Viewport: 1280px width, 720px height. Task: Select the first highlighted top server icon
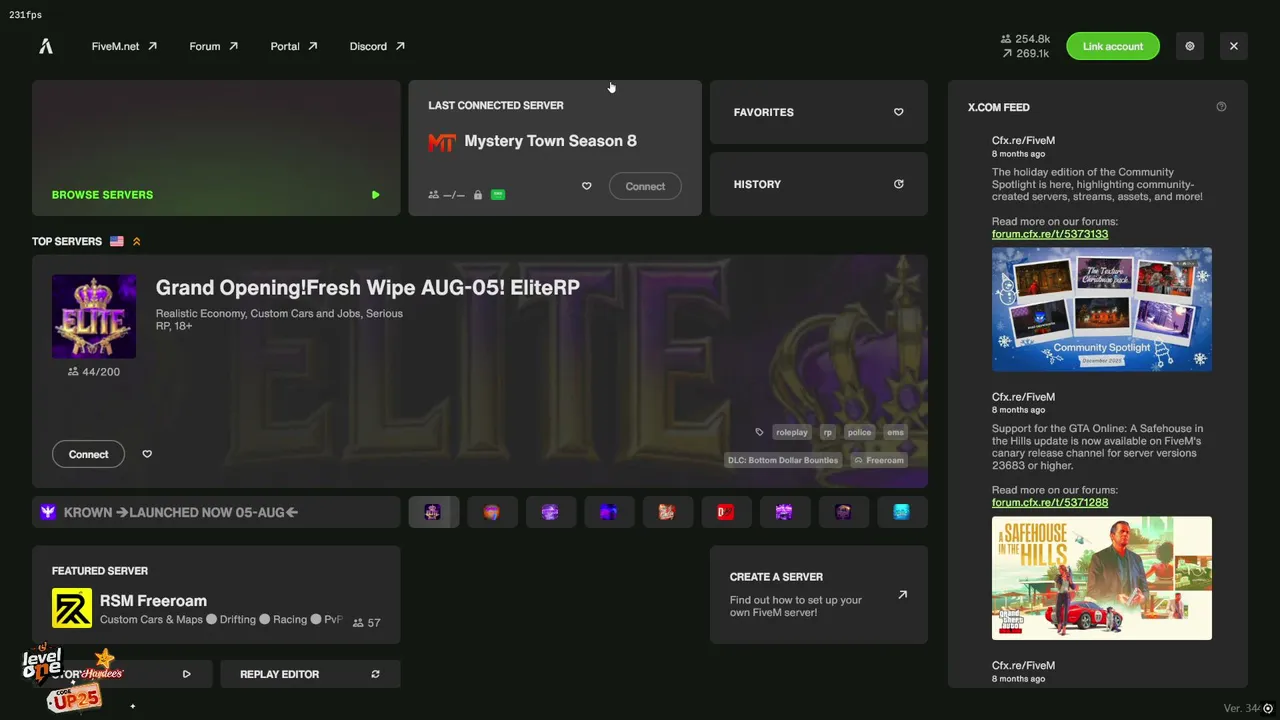tap(433, 512)
